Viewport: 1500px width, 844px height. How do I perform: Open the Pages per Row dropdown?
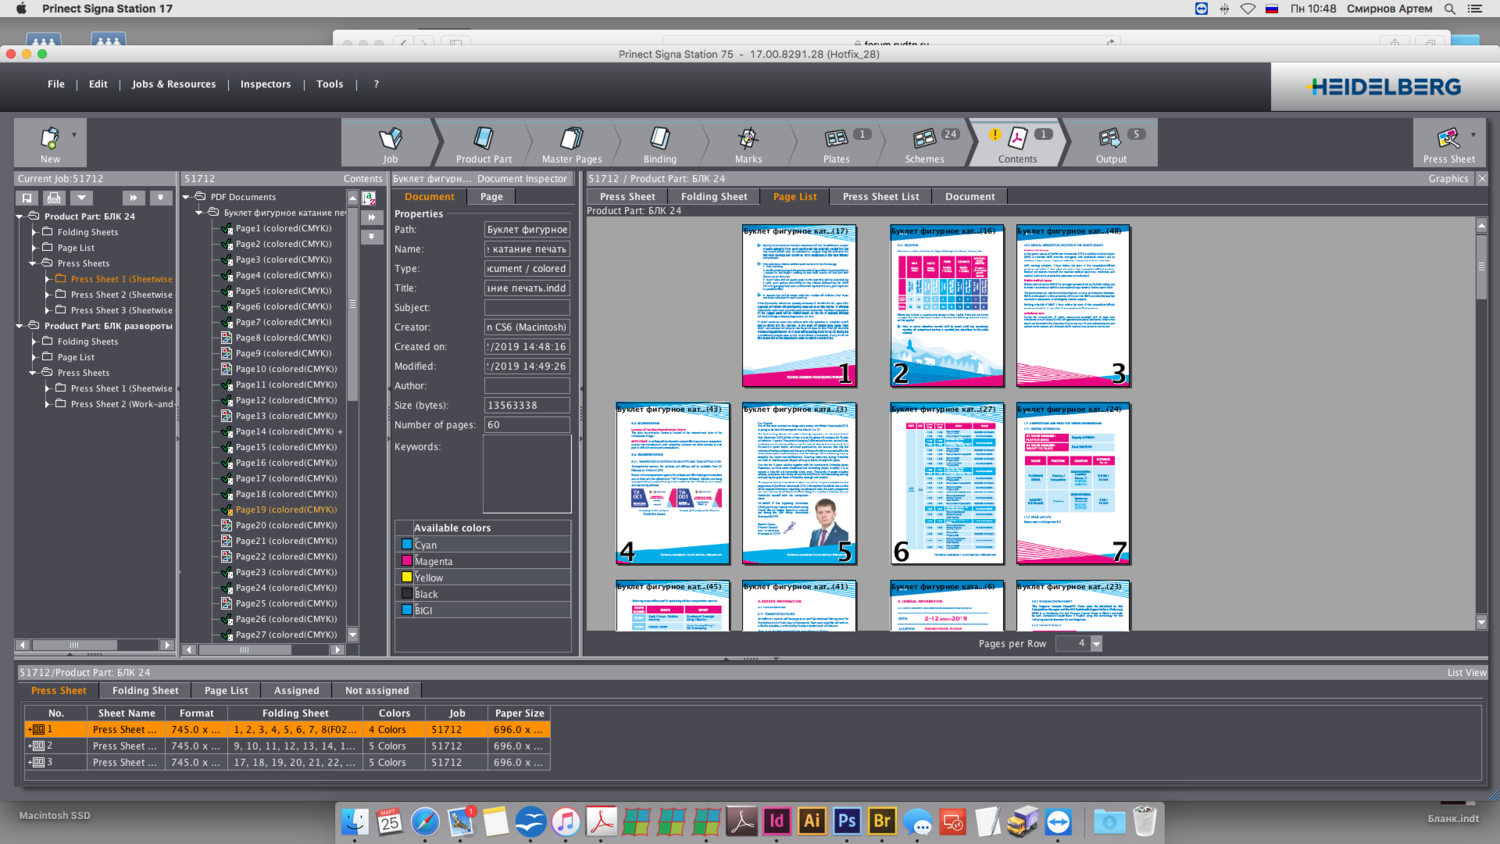pos(1096,643)
